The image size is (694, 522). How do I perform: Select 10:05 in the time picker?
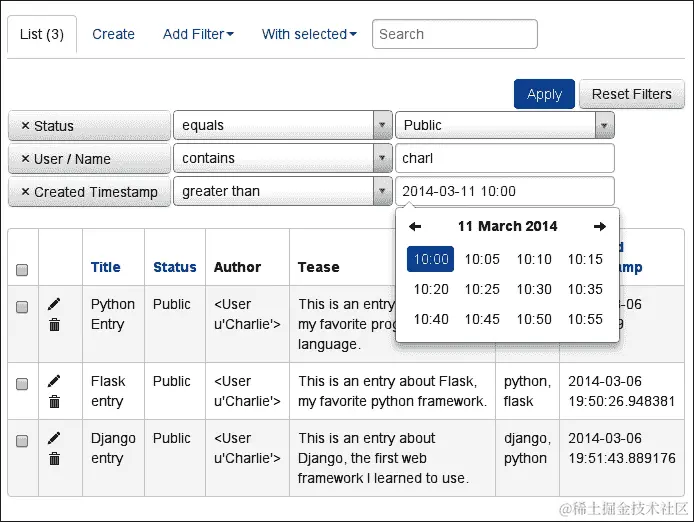point(482,259)
